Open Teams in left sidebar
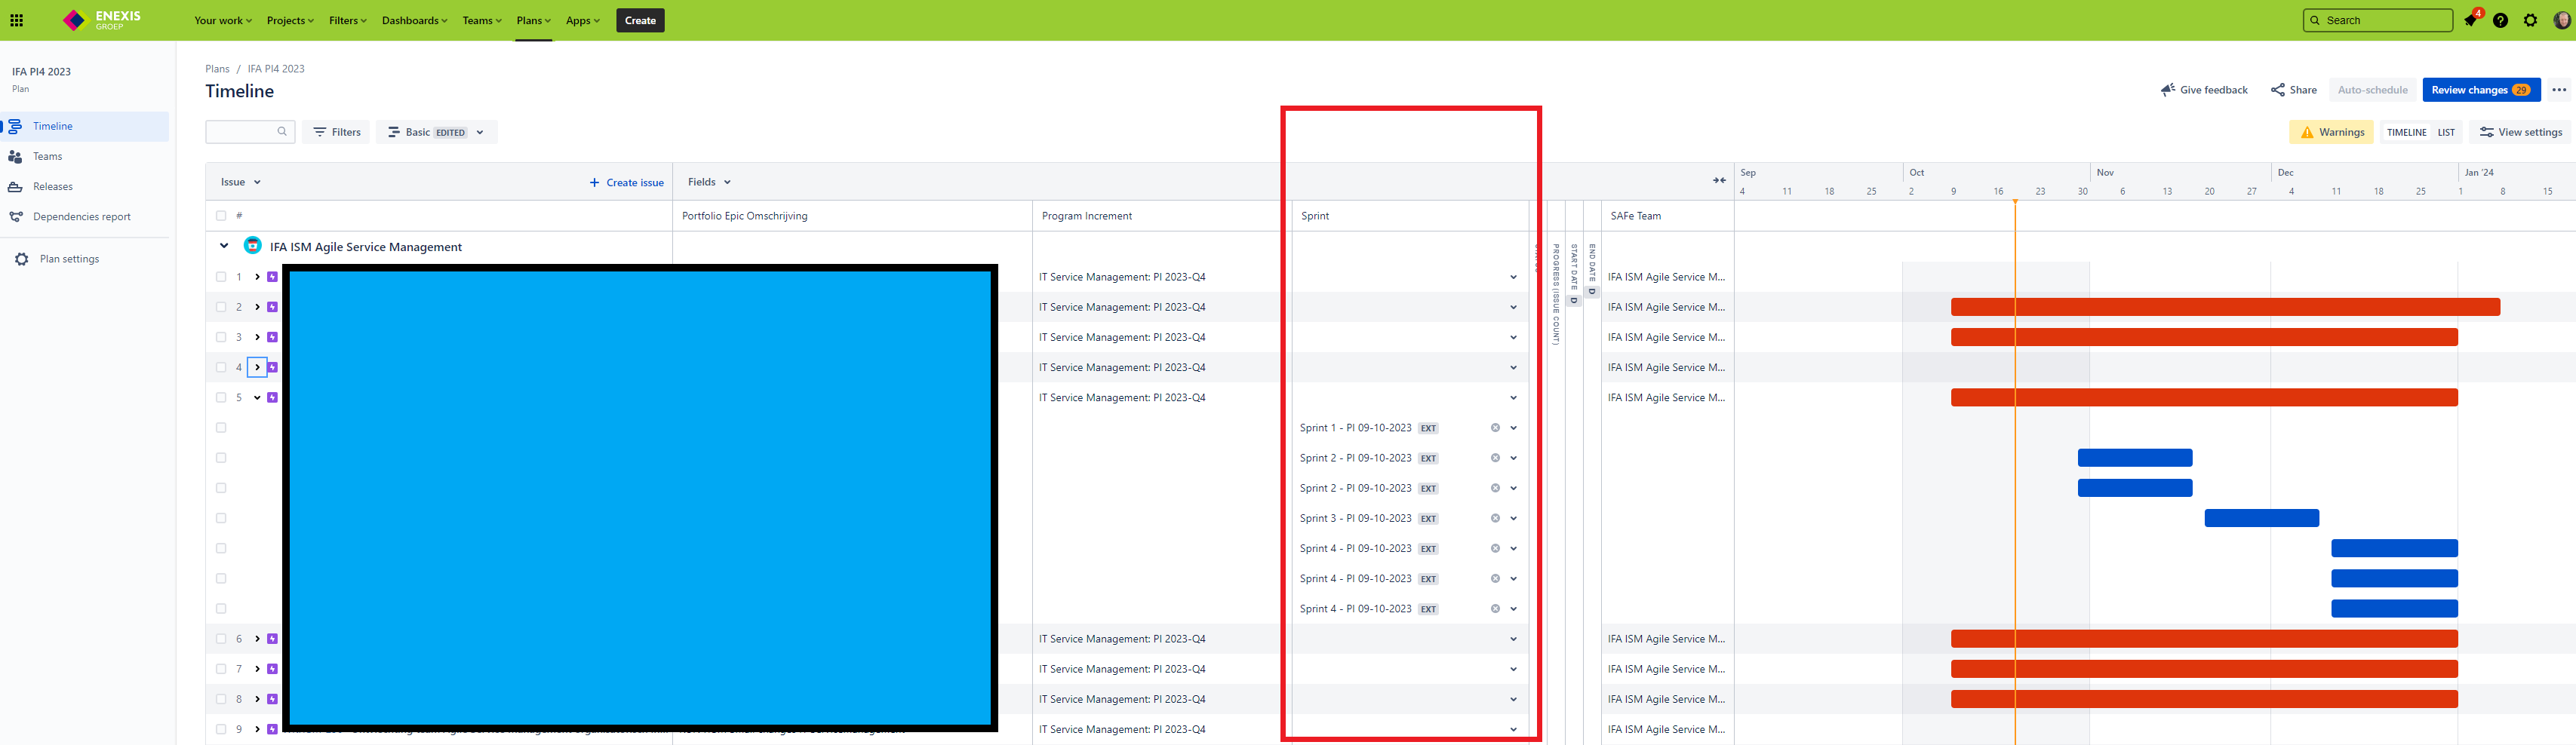The height and width of the screenshot is (745, 2576). [47, 156]
